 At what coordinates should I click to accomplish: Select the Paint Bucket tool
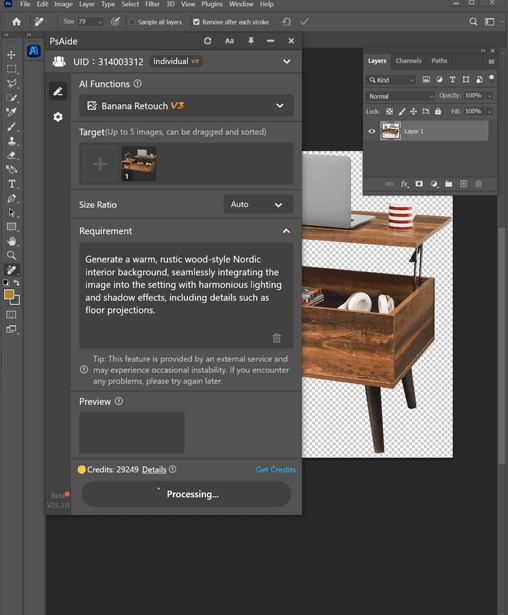point(11,169)
